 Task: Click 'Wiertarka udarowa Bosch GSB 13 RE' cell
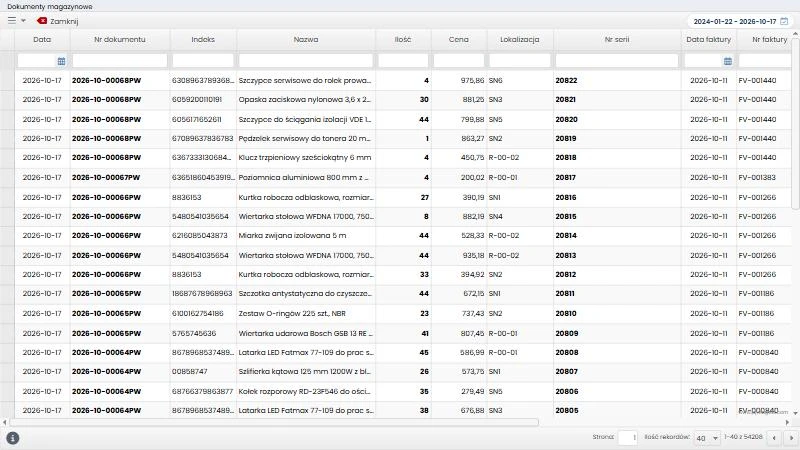(x=306, y=334)
